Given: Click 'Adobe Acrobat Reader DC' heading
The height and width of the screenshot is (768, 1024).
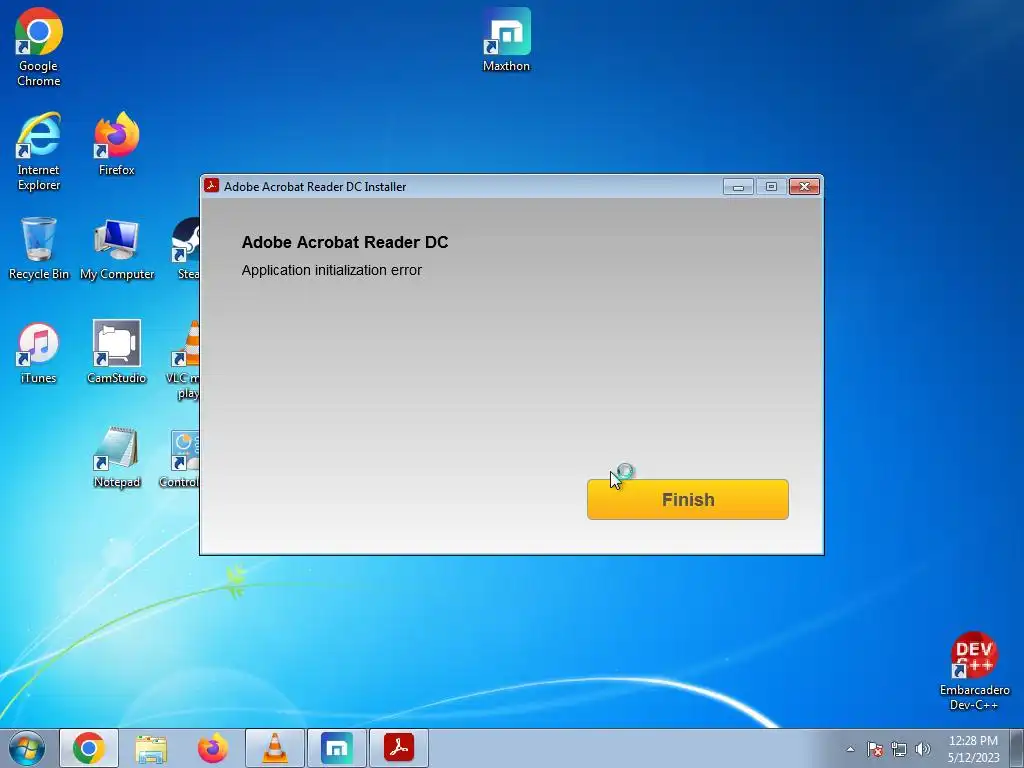Looking at the screenshot, I should tap(345, 242).
